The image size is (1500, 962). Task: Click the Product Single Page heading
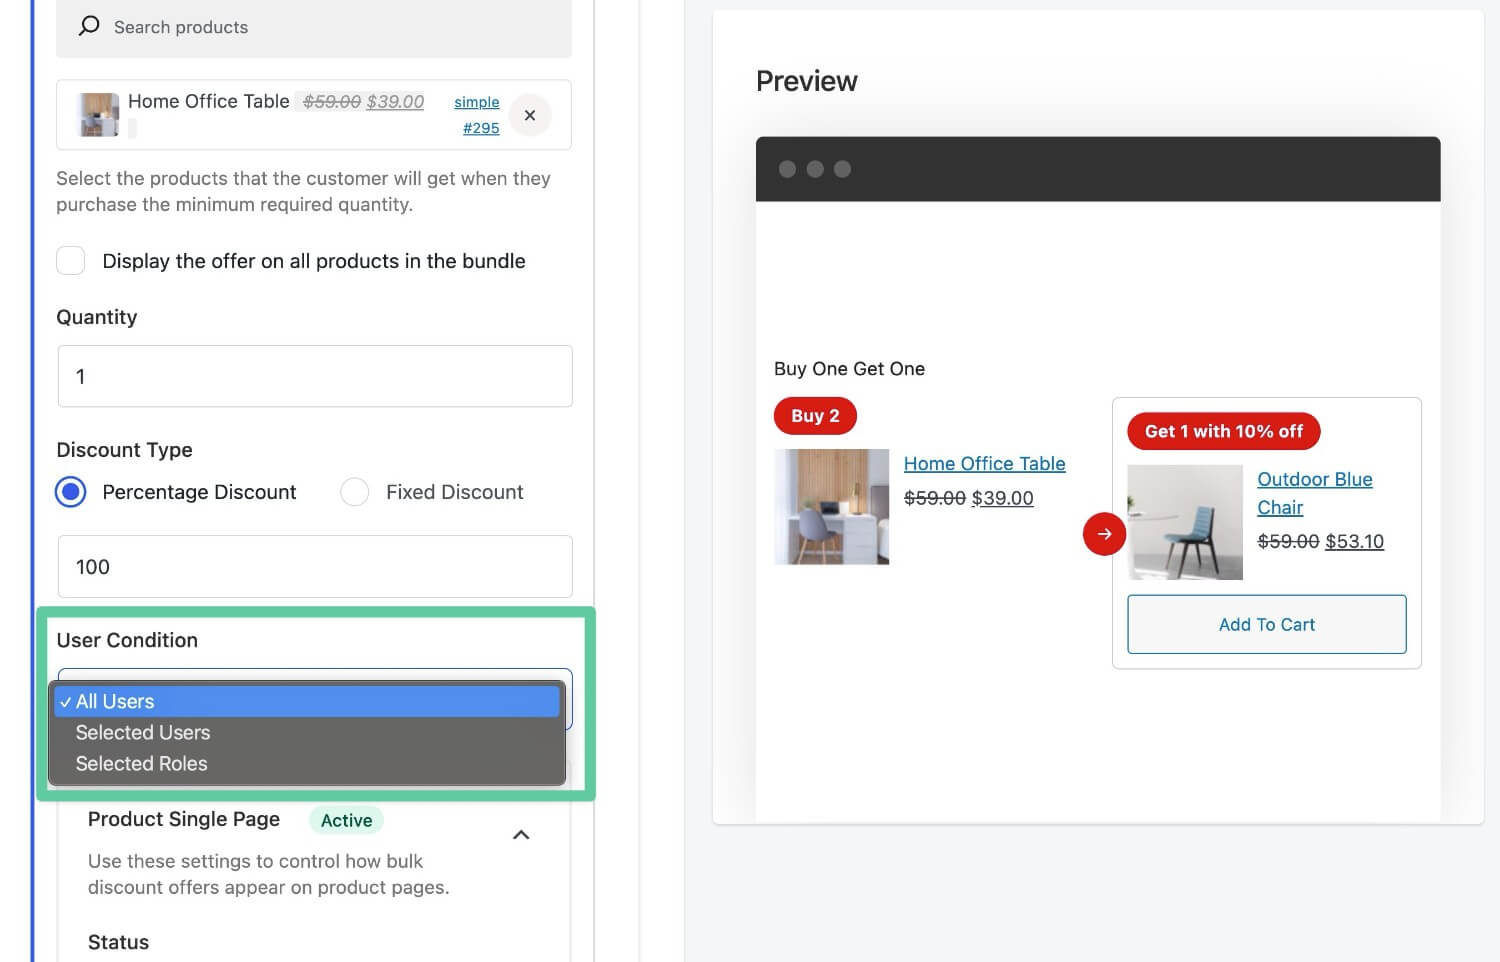click(x=184, y=819)
